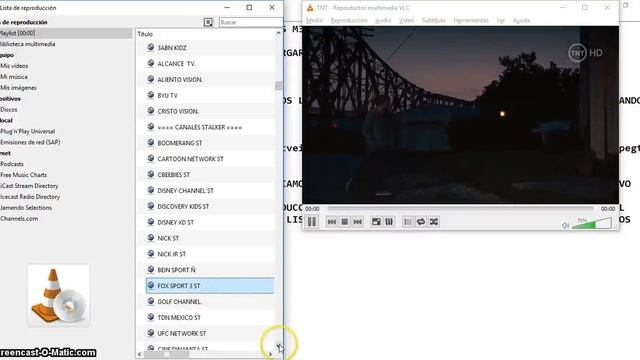Toggle the playlist button in VLC controls
Screen dimensions: 640x360
click(408, 222)
